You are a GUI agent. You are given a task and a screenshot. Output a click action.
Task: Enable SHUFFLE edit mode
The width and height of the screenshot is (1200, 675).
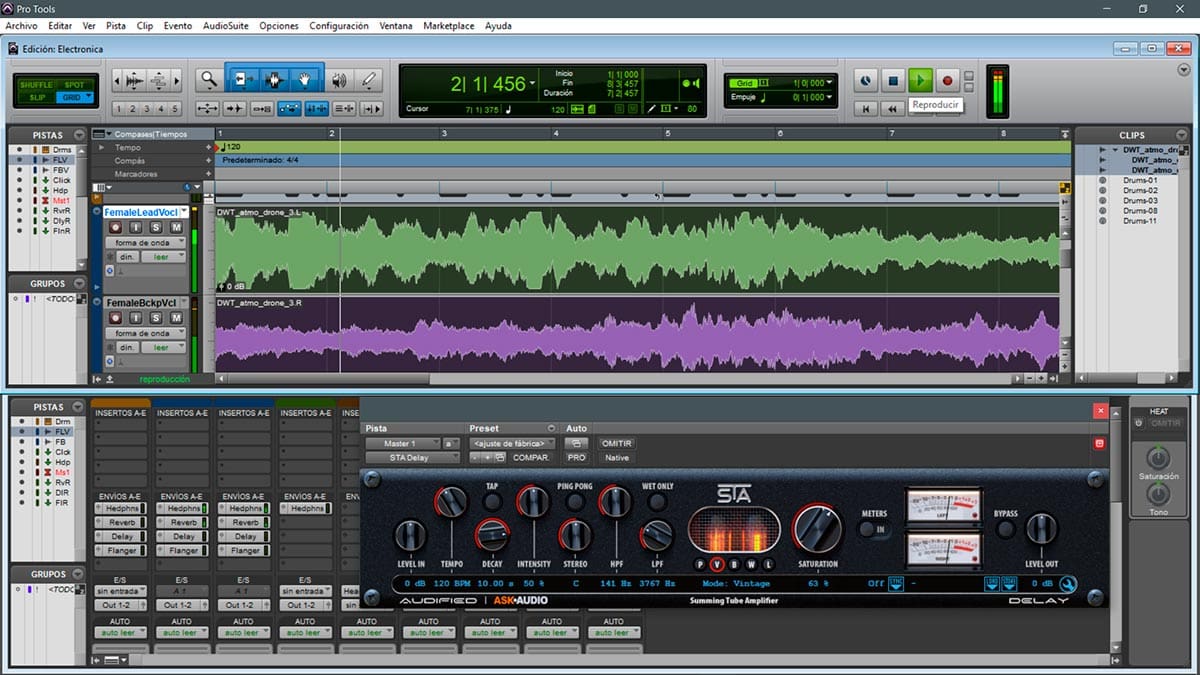click(37, 84)
